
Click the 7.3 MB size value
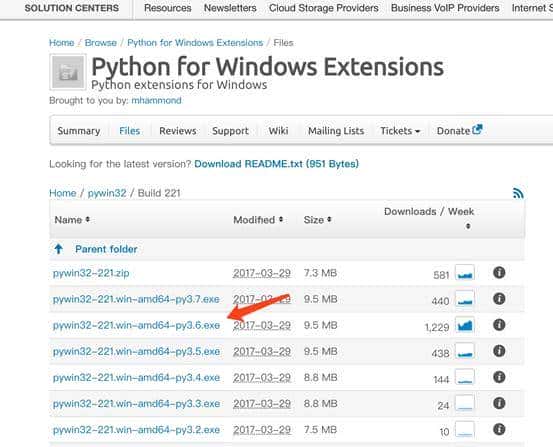coord(320,273)
